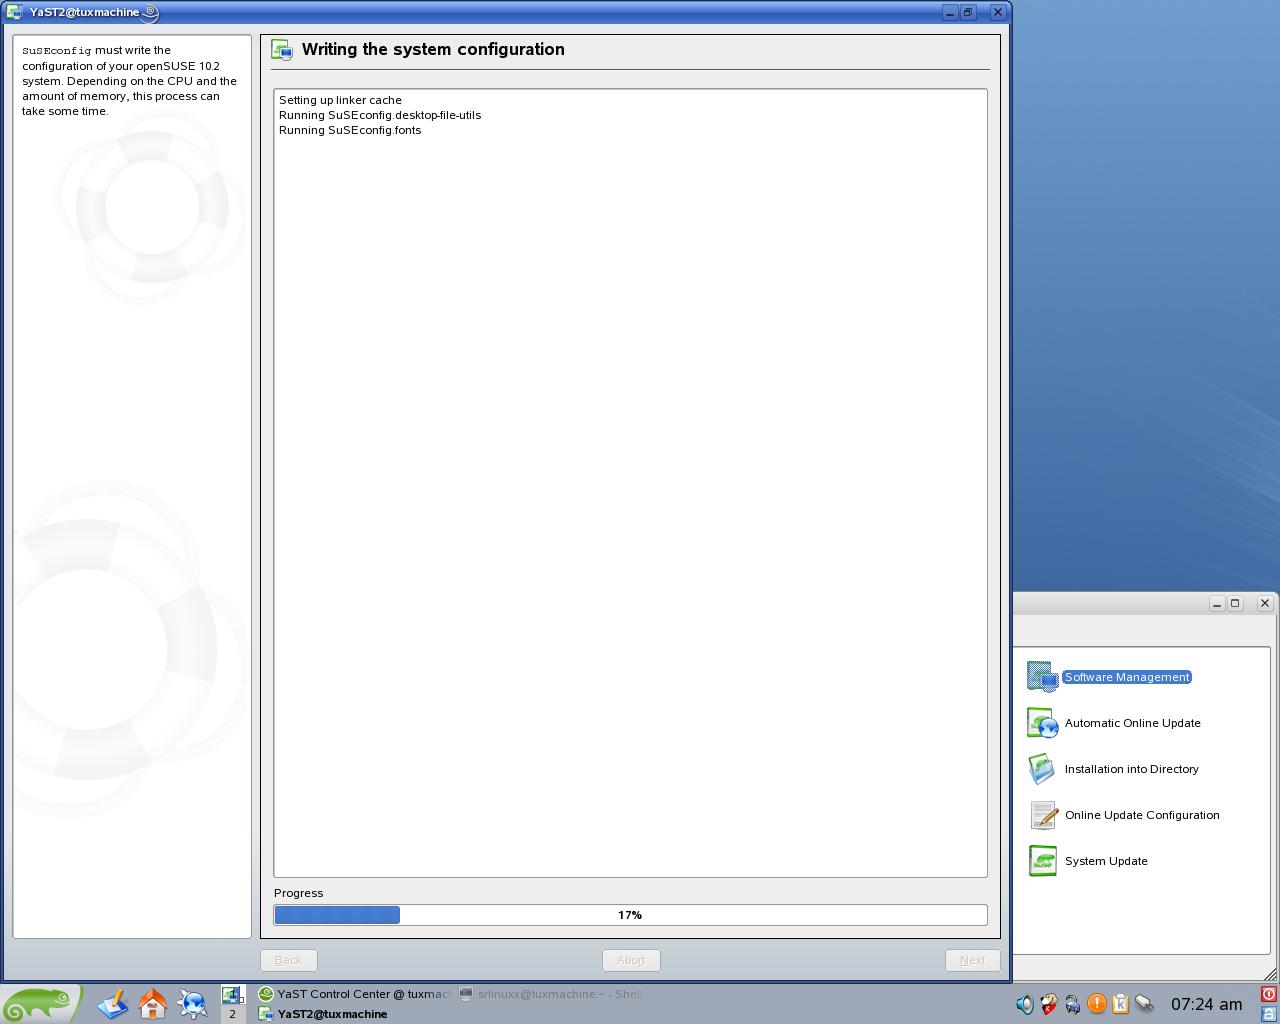Image resolution: width=1280 pixels, height=1024 pixels.
Task: Open the orange openSUSE updater alert icon
Action: coord(1097,1004)
